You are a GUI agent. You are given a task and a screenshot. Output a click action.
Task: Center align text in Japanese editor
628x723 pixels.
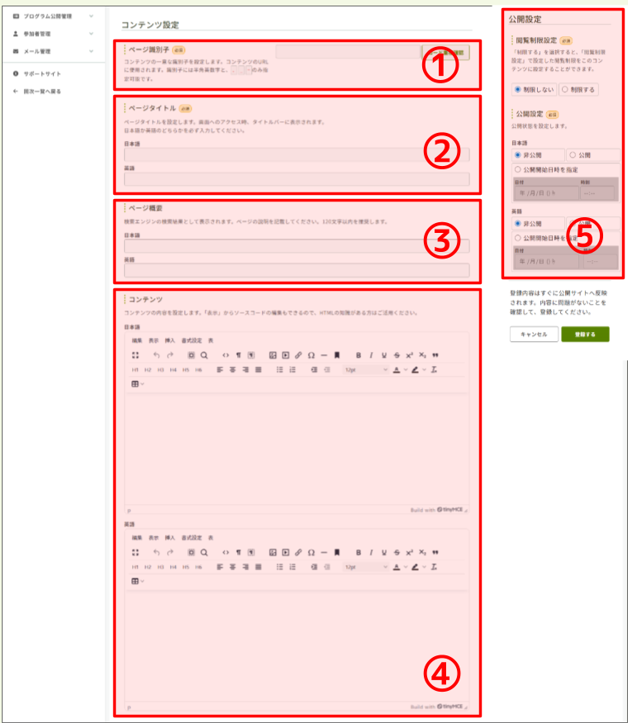point(232,370)
